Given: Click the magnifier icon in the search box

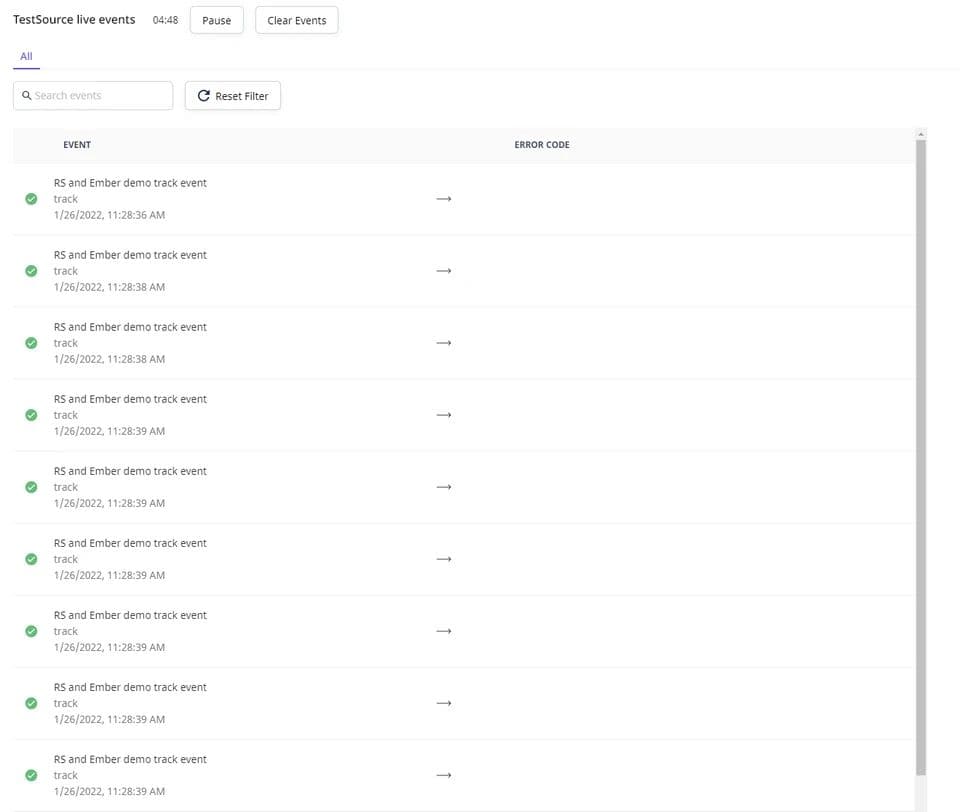Looking at the screenshot, I should [x=27, y=96].
